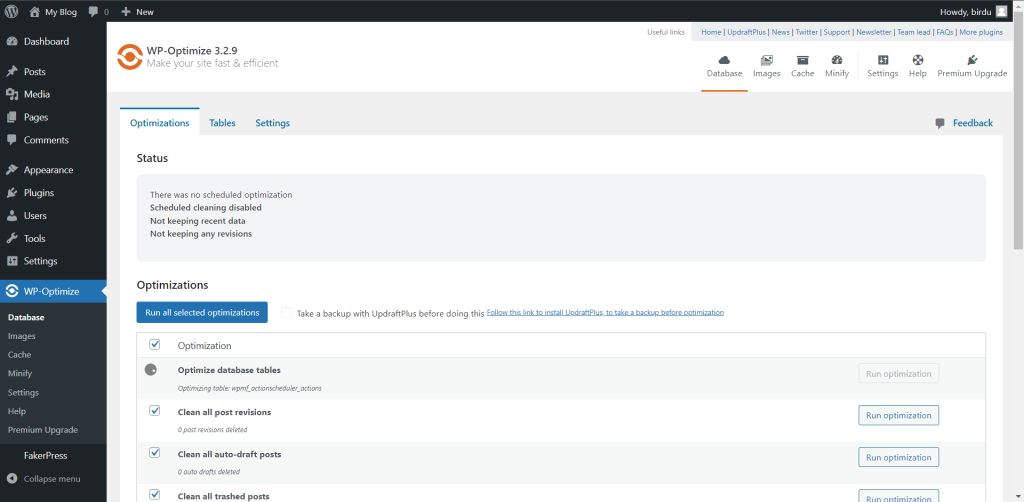Click the Plugins plug icon
Image resolution: width=1024 pixels, height=502 pixels.
[x=12, y=193]
